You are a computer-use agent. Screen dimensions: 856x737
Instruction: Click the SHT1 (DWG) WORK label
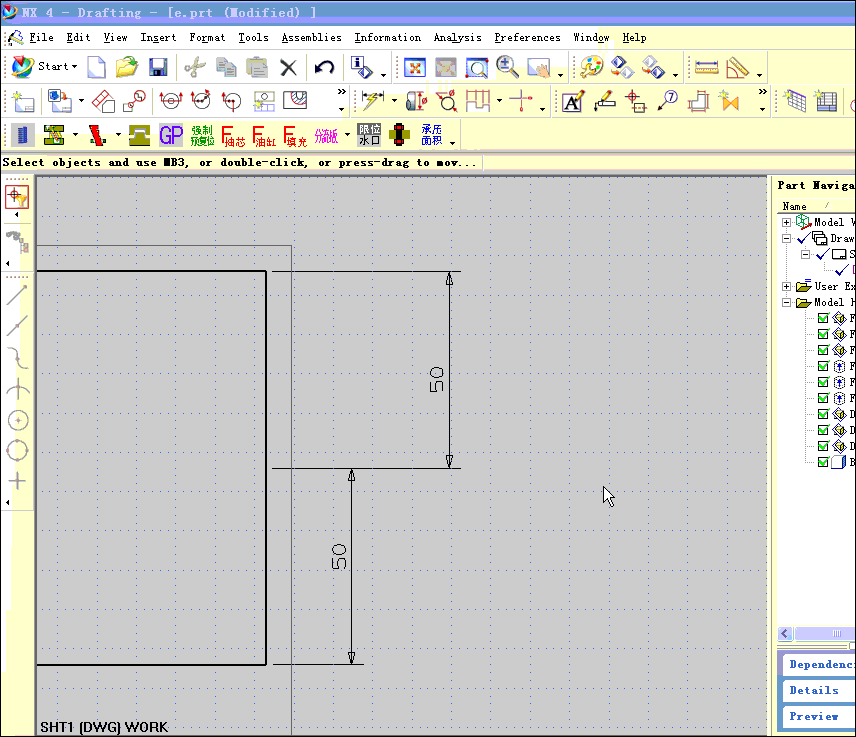tap(104, 727)
